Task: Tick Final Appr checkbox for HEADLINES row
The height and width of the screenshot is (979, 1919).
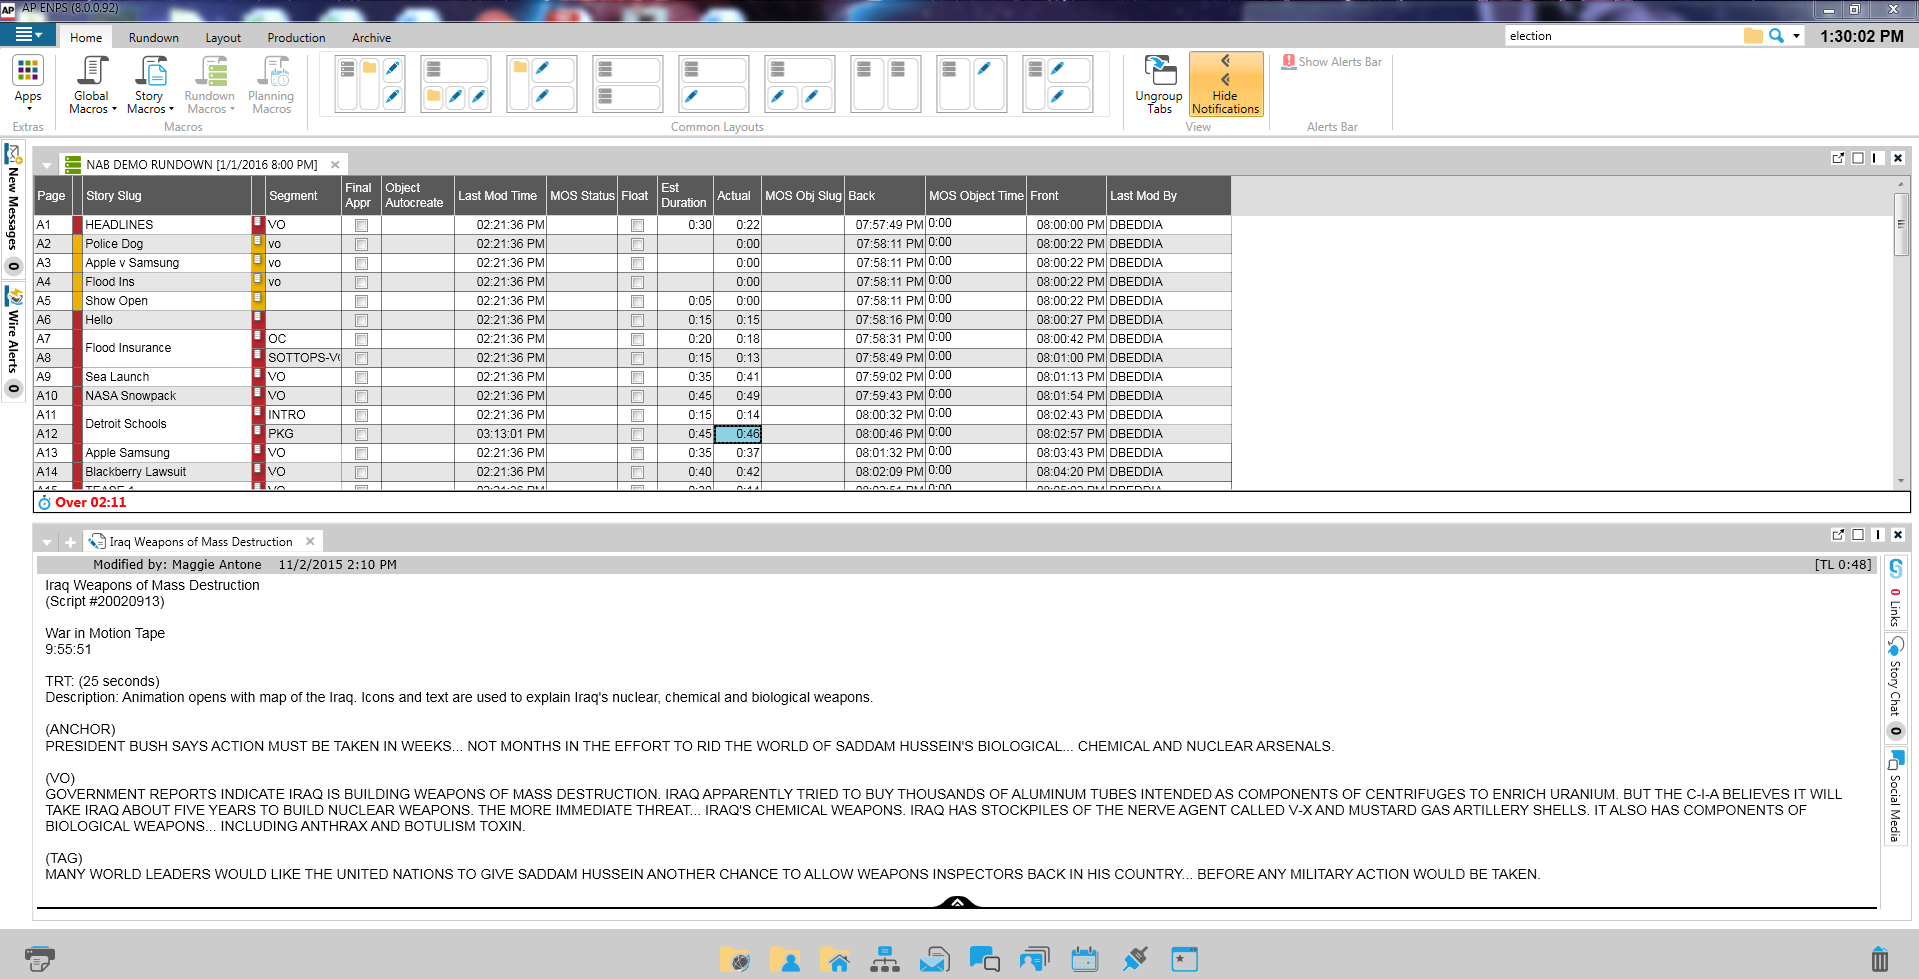Action: tap(361, 226)
